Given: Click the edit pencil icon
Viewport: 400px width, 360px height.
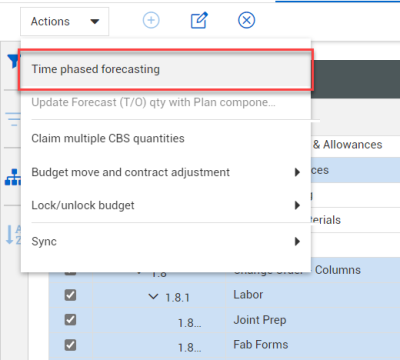Looking at the screenshot, I should (x=199, y=20).
